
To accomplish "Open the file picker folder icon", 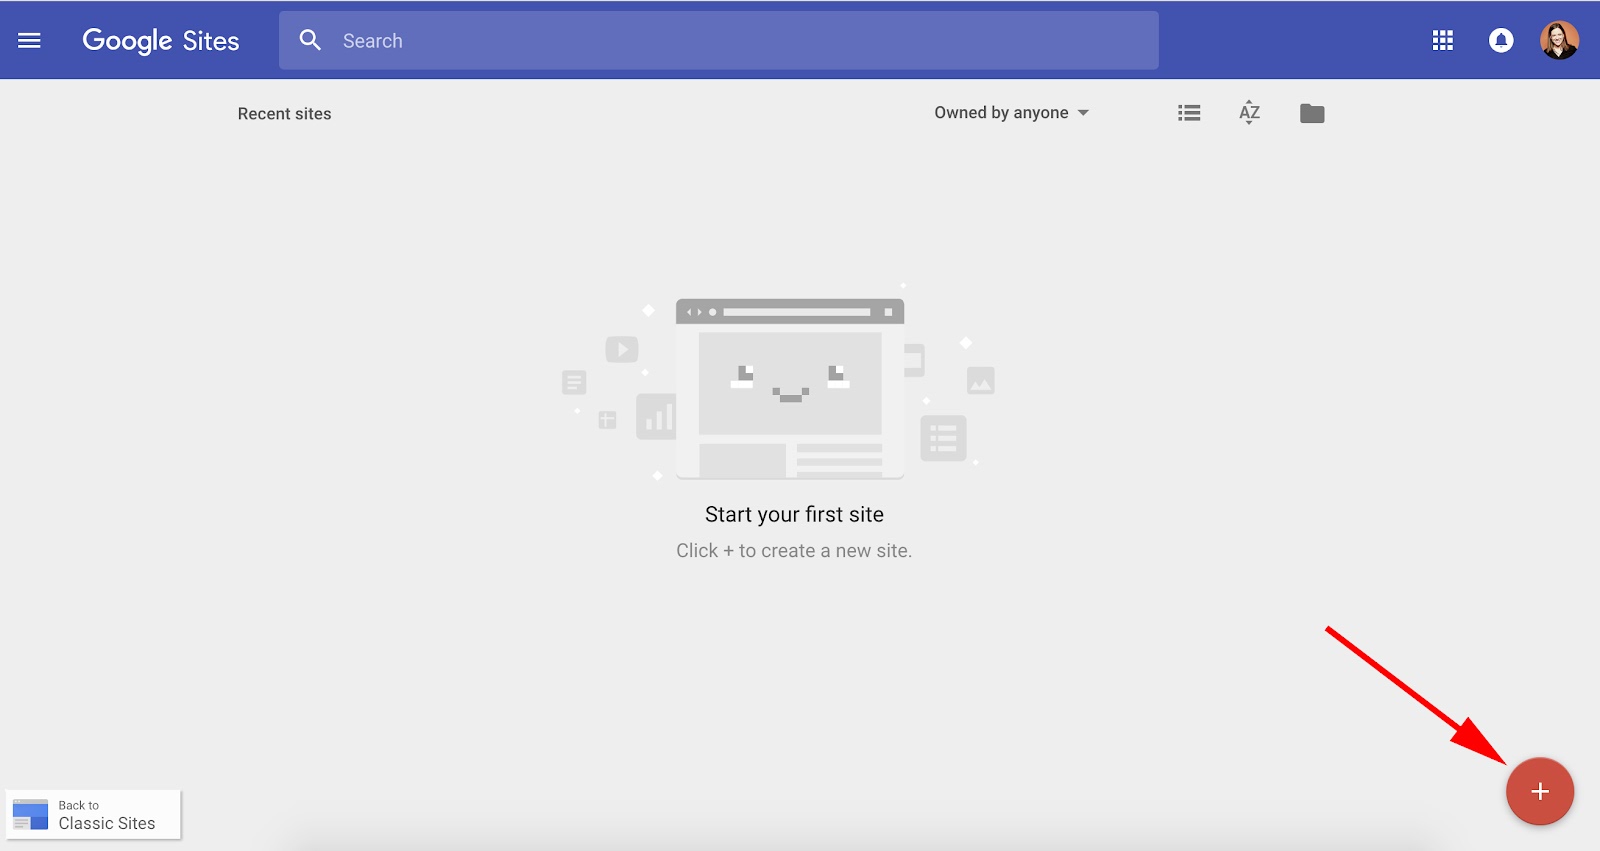I will 1312,113.
